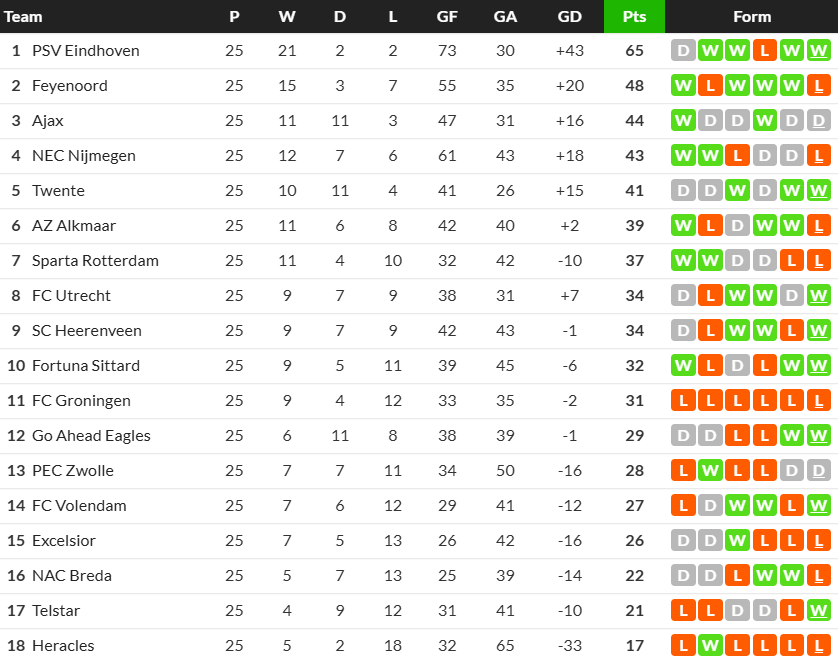This screenshot has width=838, height=668.
Task: Click AZ Alkmaar's draw form badge
Action: click(x=737, y=226)
